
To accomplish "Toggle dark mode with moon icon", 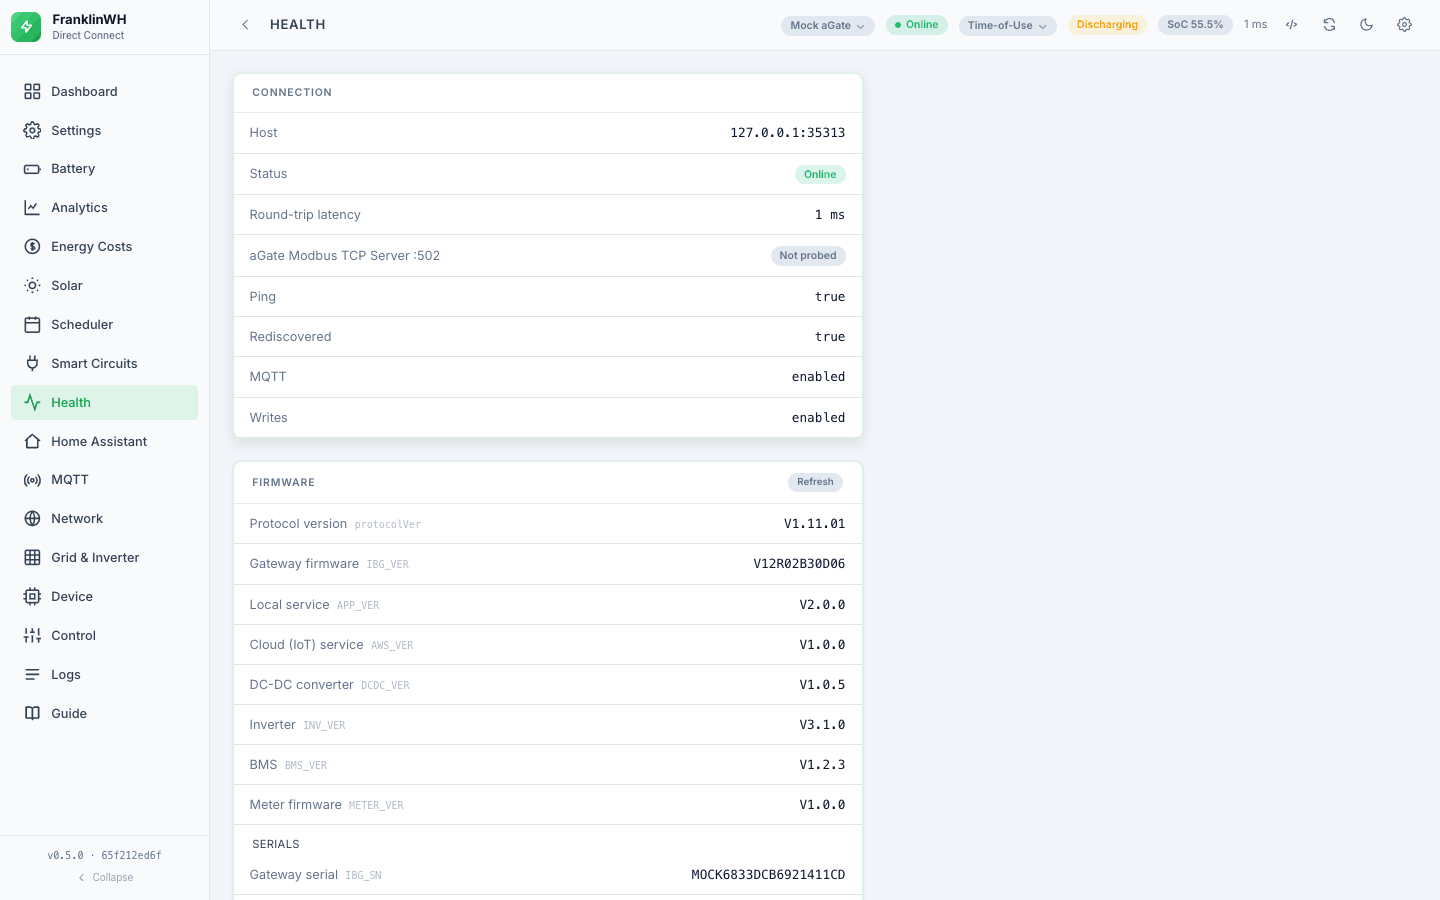I will pos(1367,25).
